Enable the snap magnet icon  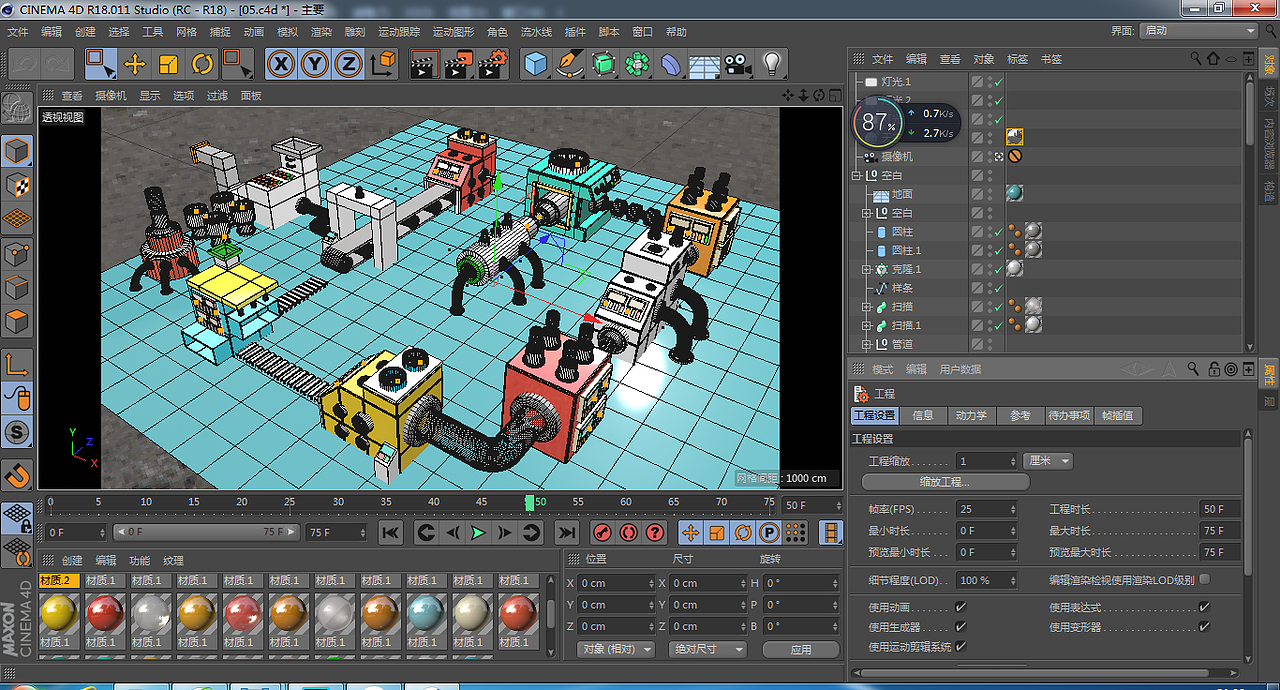point(17,474)
